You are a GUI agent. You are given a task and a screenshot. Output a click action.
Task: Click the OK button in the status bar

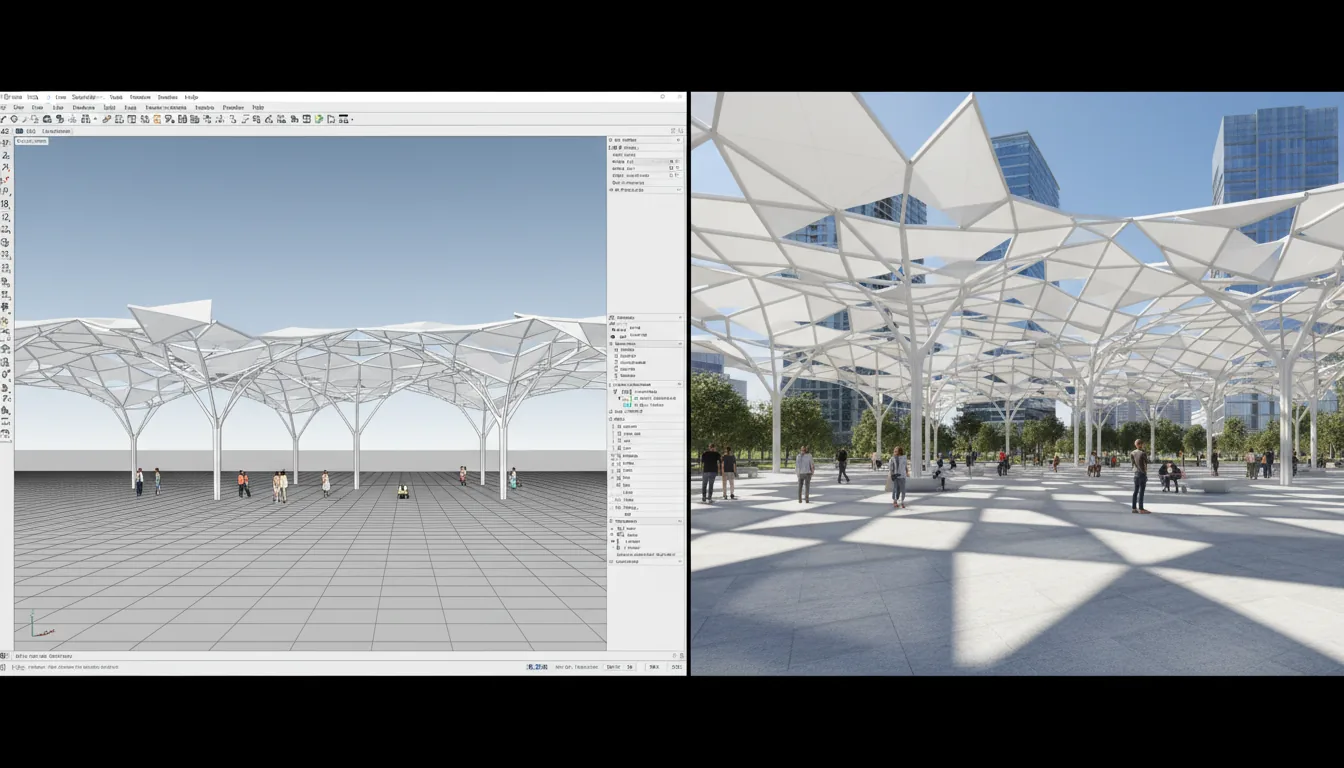point(654,667)
